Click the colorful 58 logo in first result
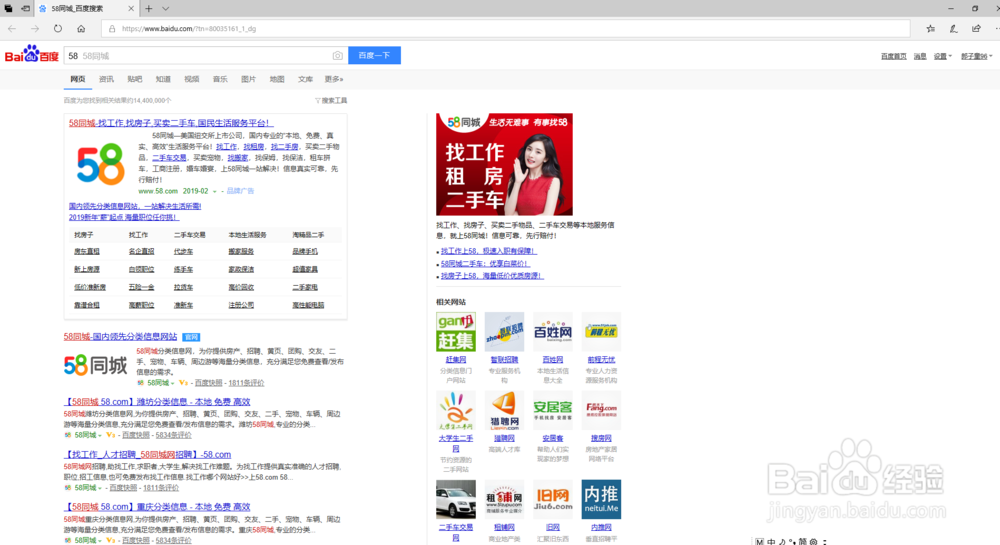 click(100, 164)
